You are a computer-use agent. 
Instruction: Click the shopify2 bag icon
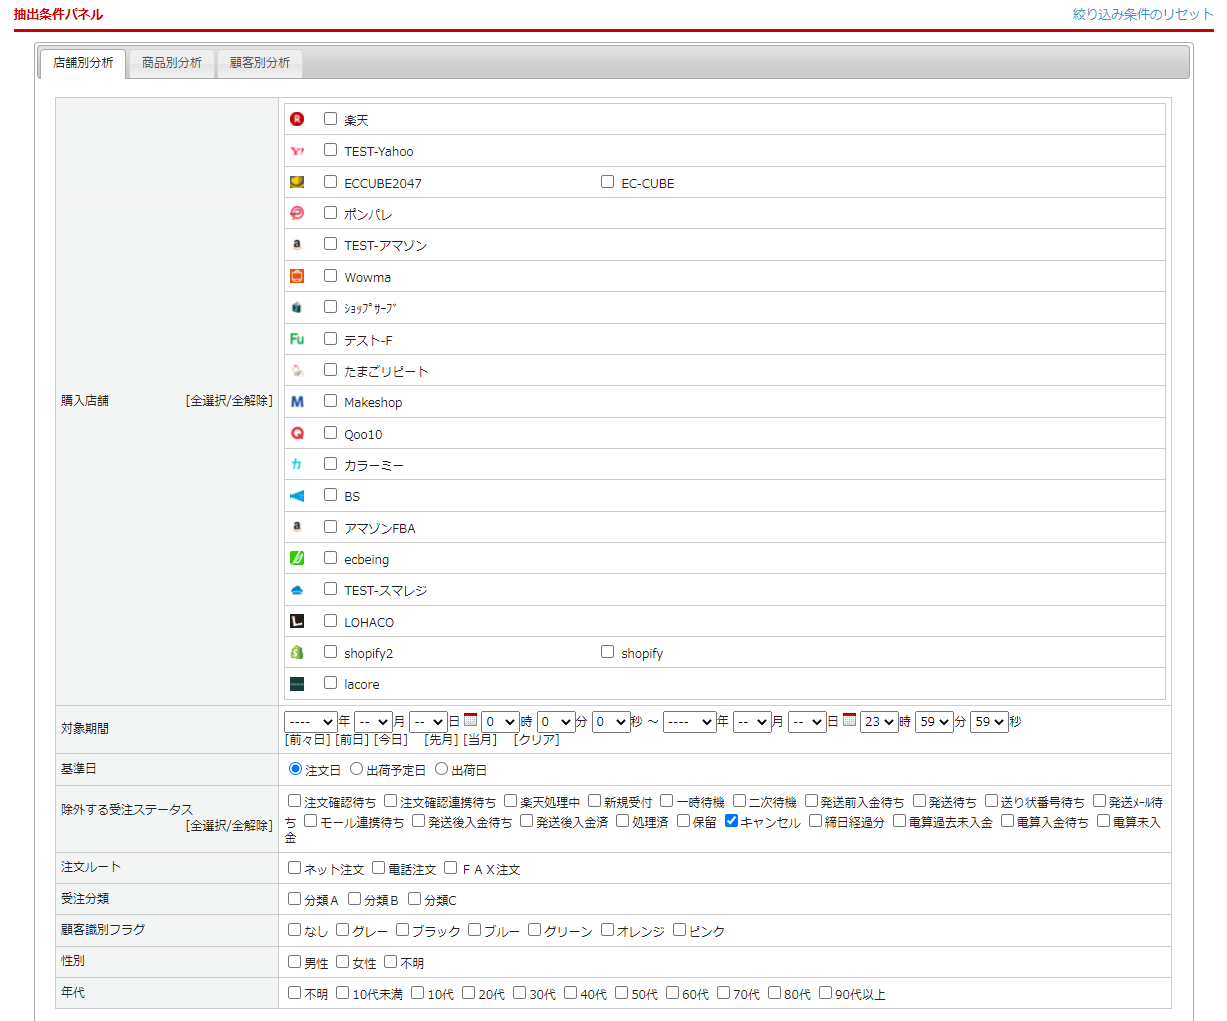(x=297, y=652)
